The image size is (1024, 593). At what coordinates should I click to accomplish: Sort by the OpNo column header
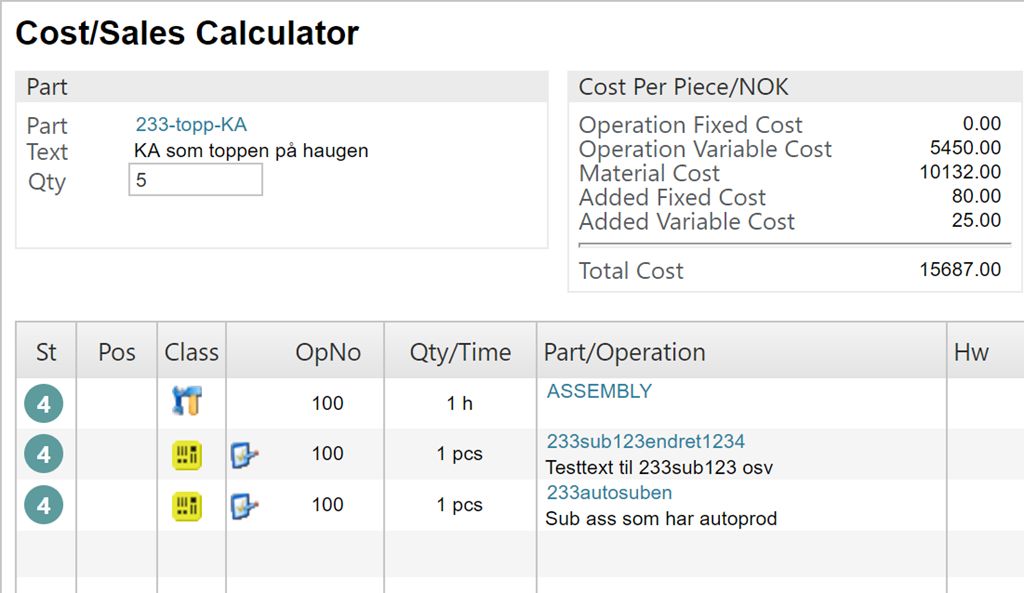tap(328, 352)
